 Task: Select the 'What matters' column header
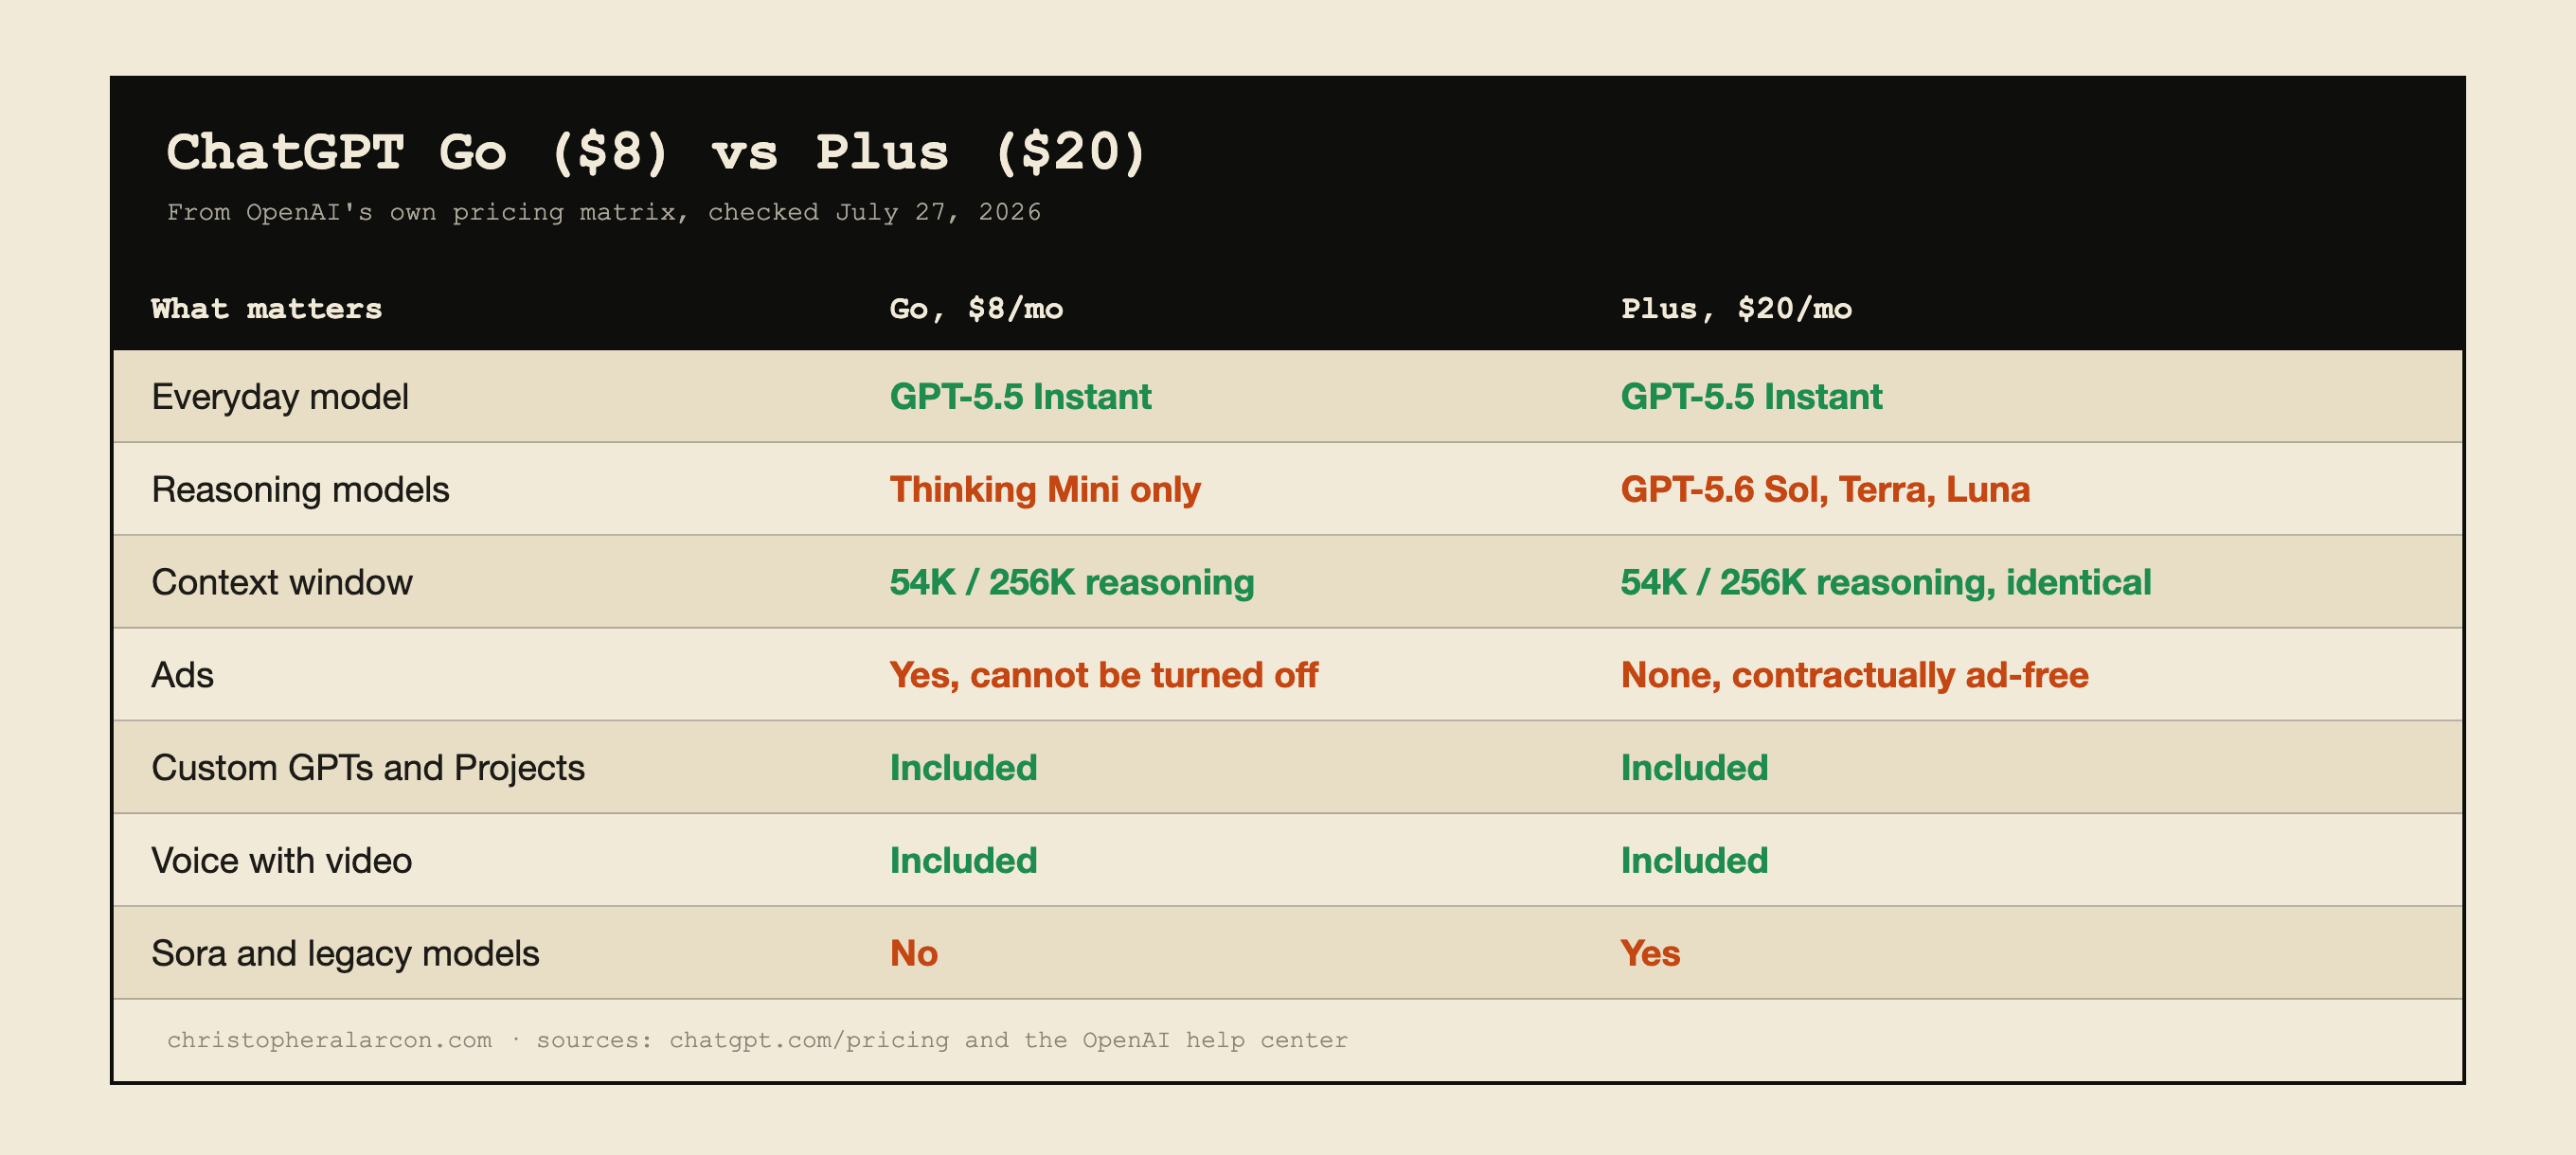(267, 308)
